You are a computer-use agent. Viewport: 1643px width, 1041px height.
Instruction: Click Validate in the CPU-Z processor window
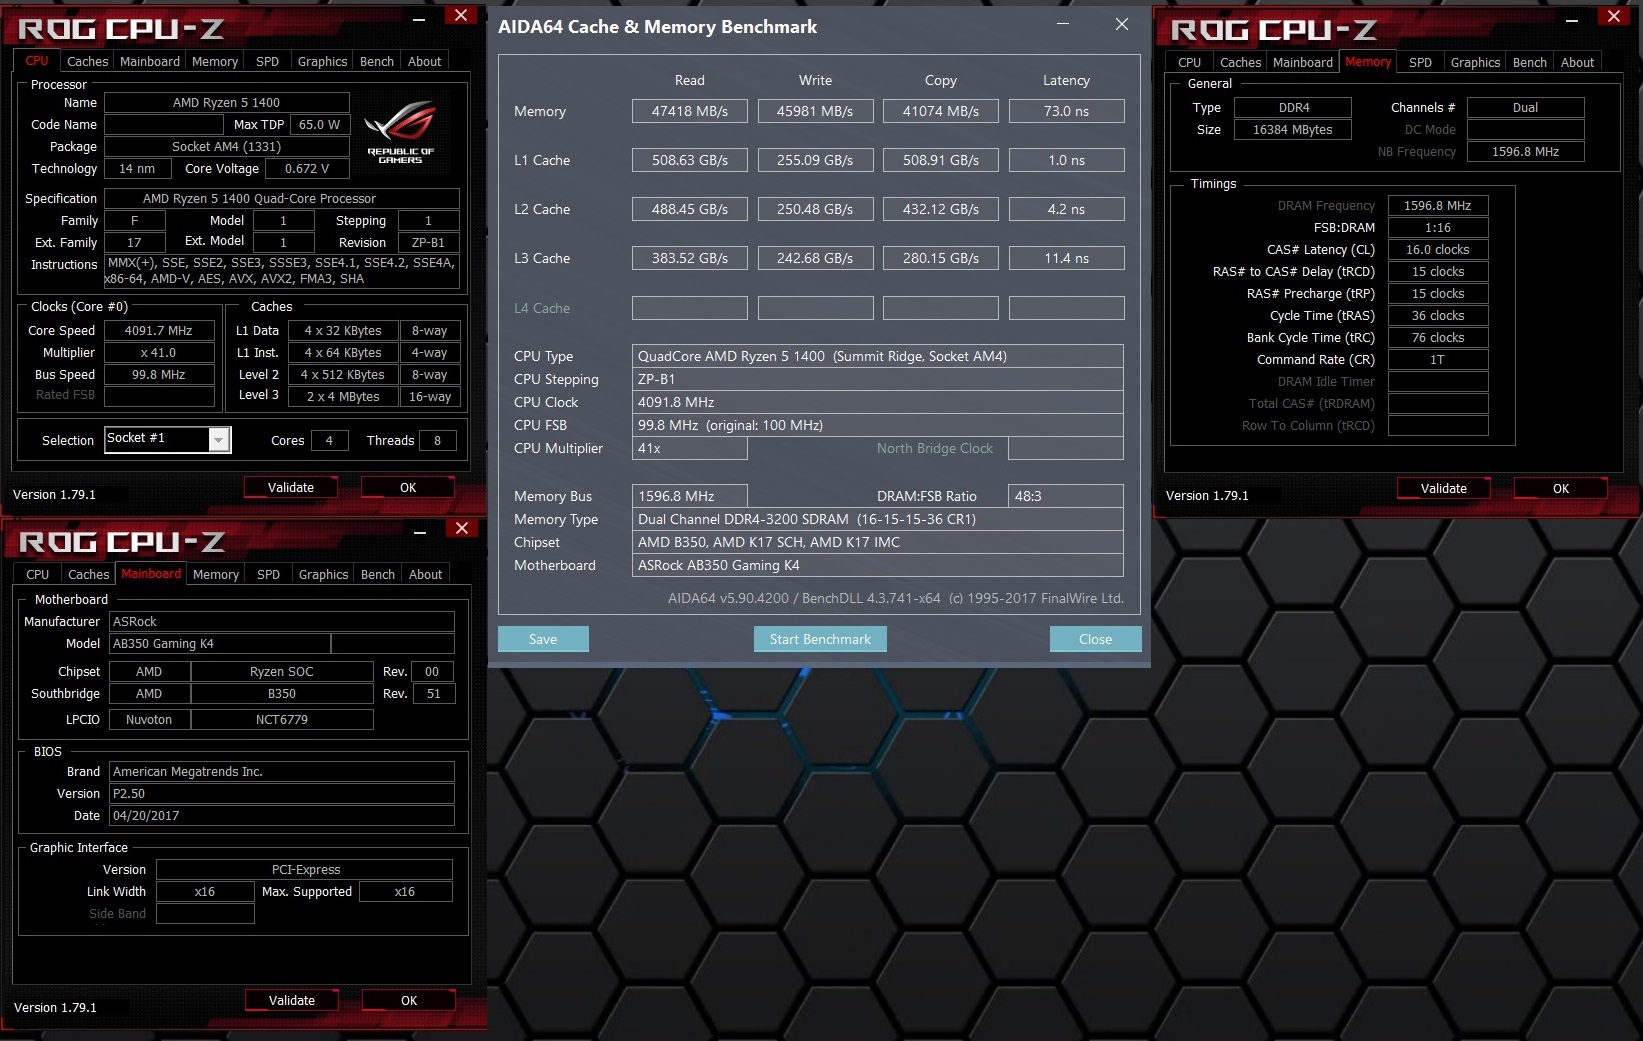pos(291,488)
